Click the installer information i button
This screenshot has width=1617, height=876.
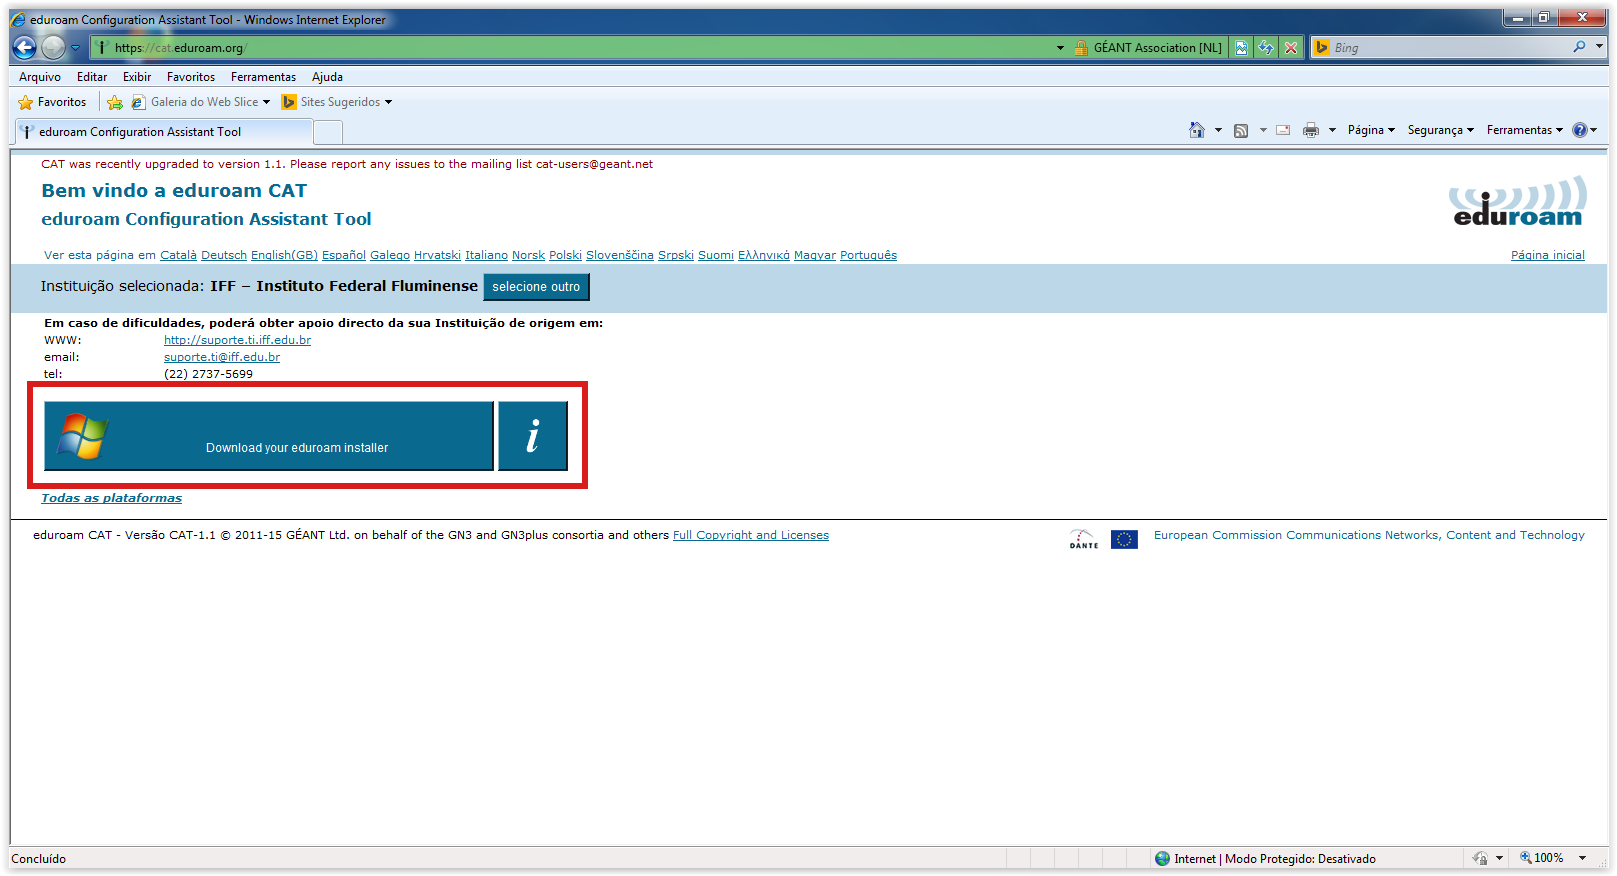pyautogui.click(x=533, y=436)
